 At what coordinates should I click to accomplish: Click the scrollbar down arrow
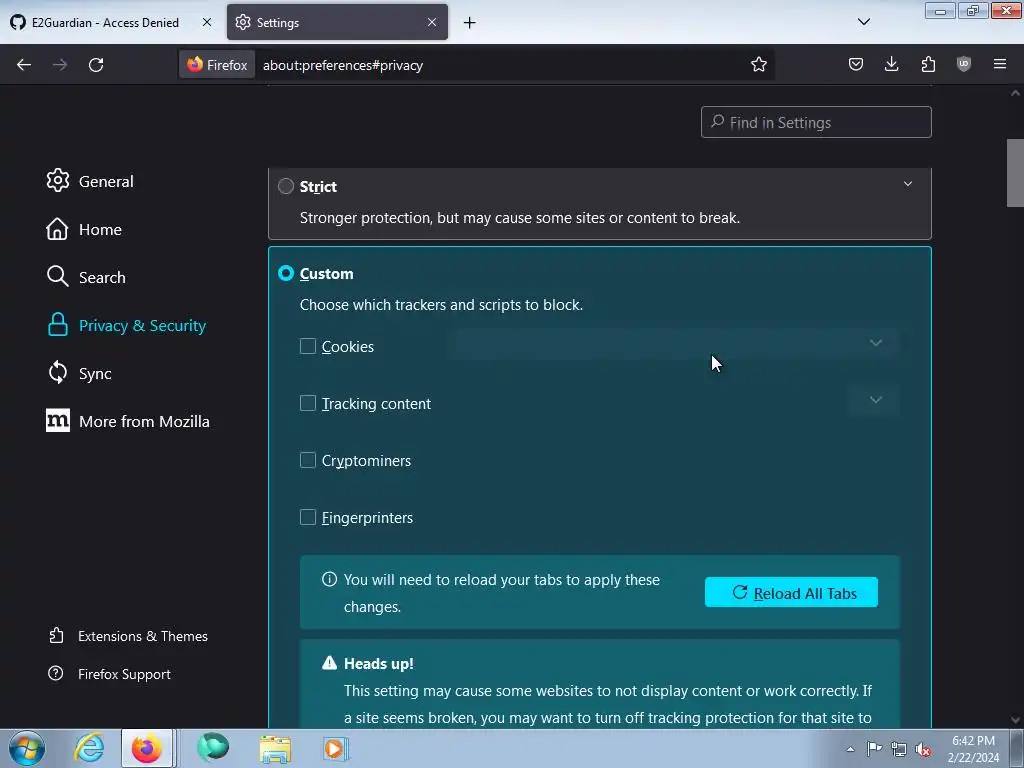tap(1015, 720)
